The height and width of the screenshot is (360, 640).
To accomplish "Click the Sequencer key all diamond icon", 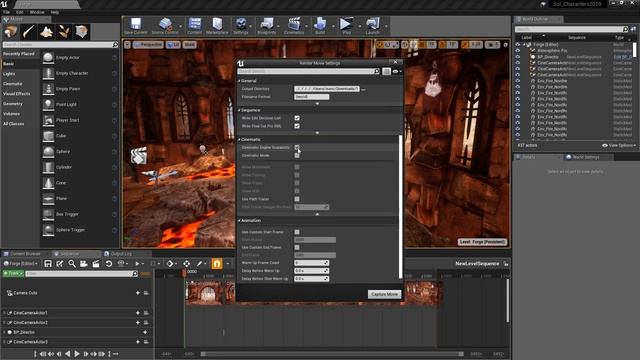I will click(170, 264).
